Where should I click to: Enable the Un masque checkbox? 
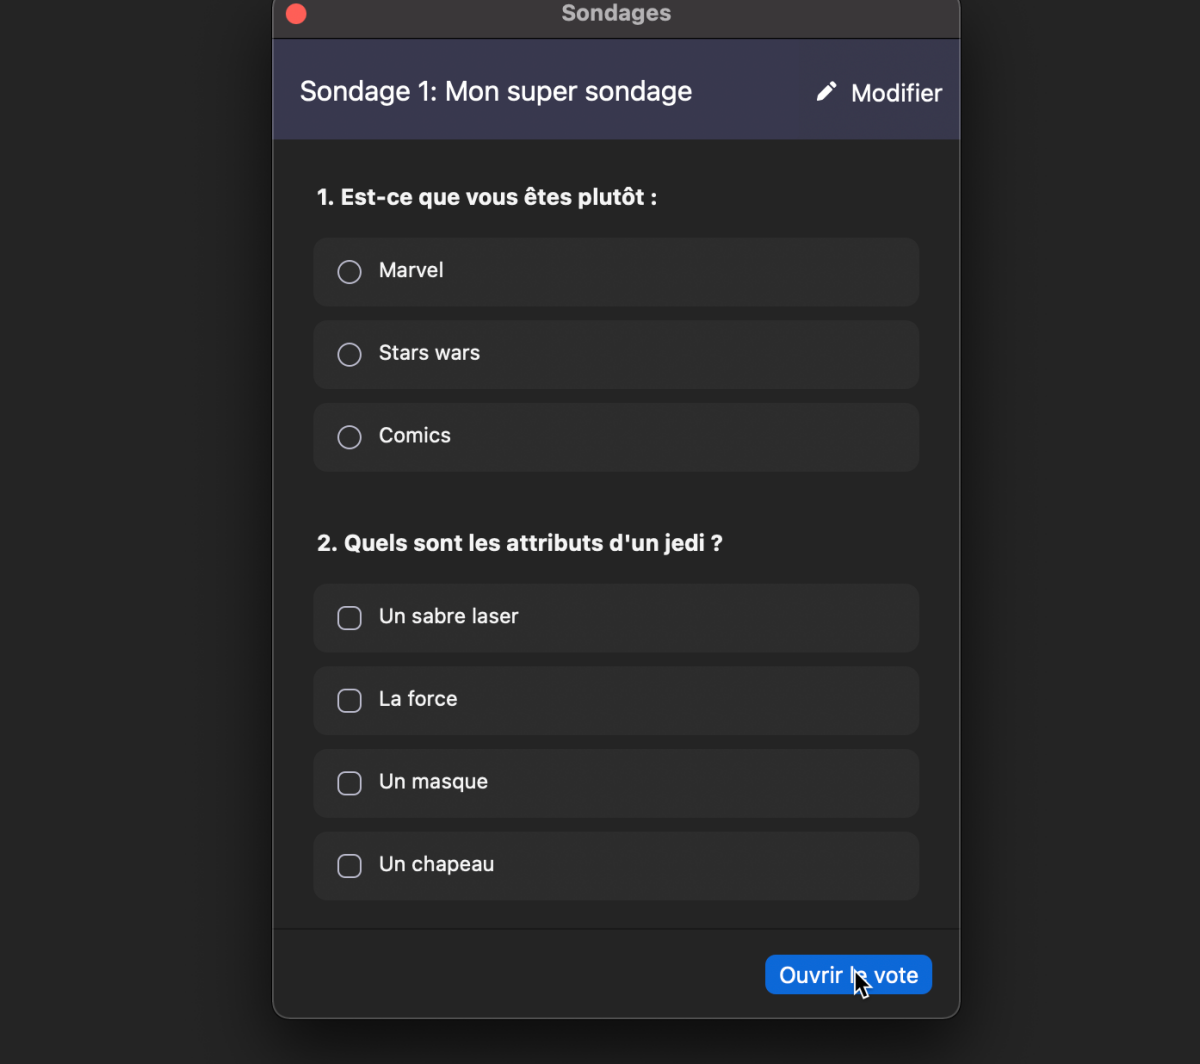pos(349,783)
